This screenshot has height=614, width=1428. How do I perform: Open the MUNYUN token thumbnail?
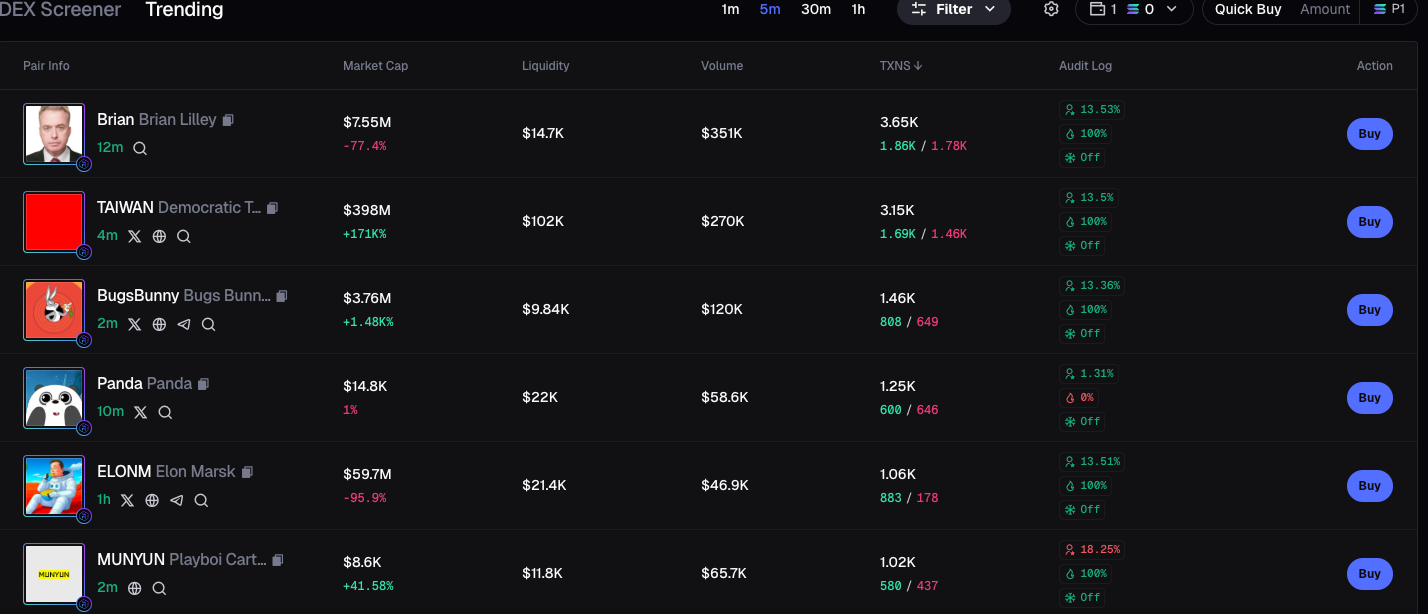coord(54,574)
